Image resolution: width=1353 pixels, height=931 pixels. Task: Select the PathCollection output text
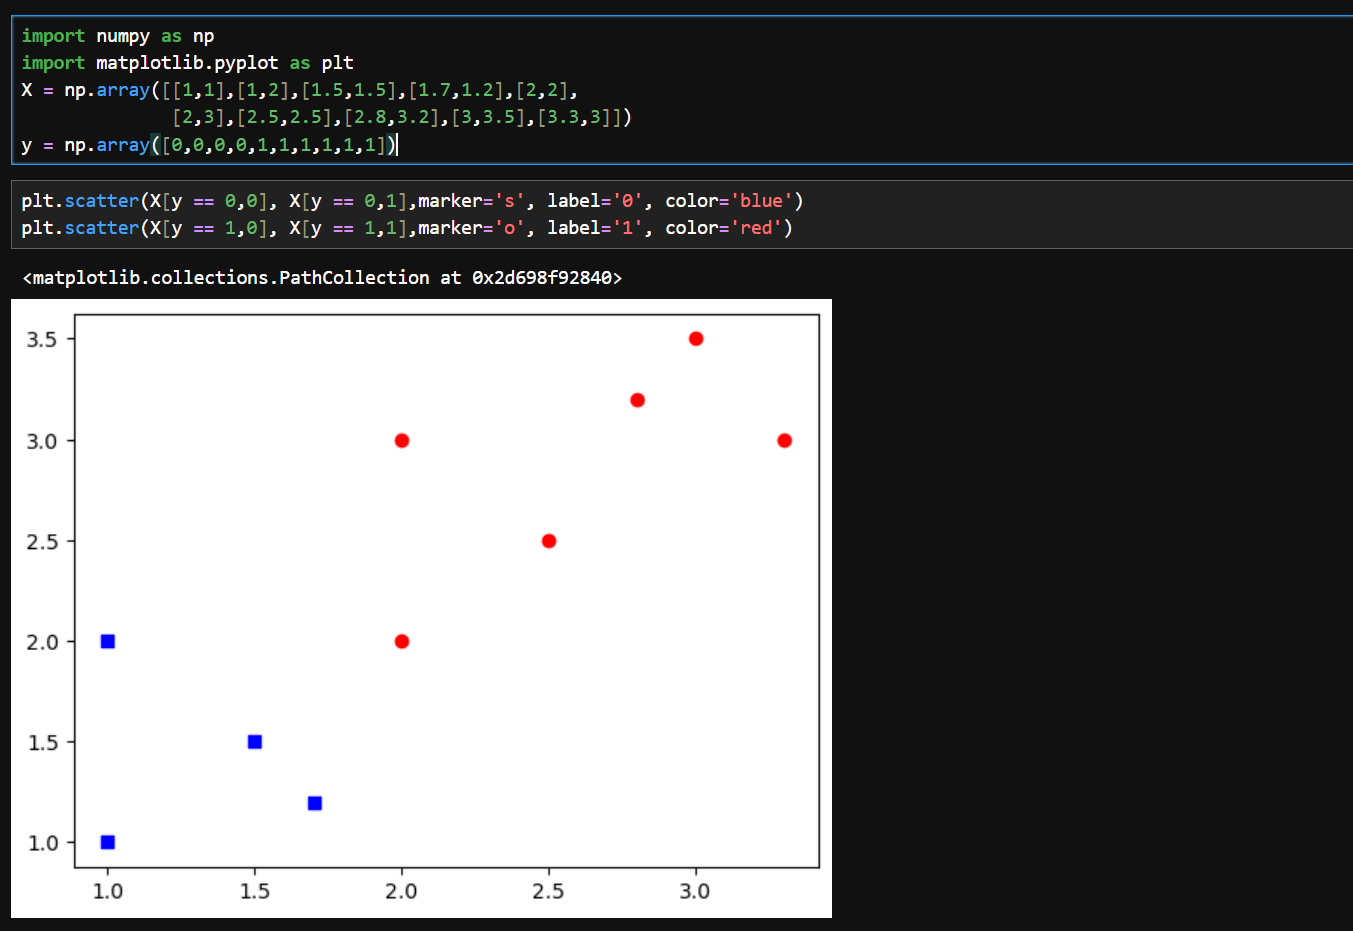[x=322, y=278]
